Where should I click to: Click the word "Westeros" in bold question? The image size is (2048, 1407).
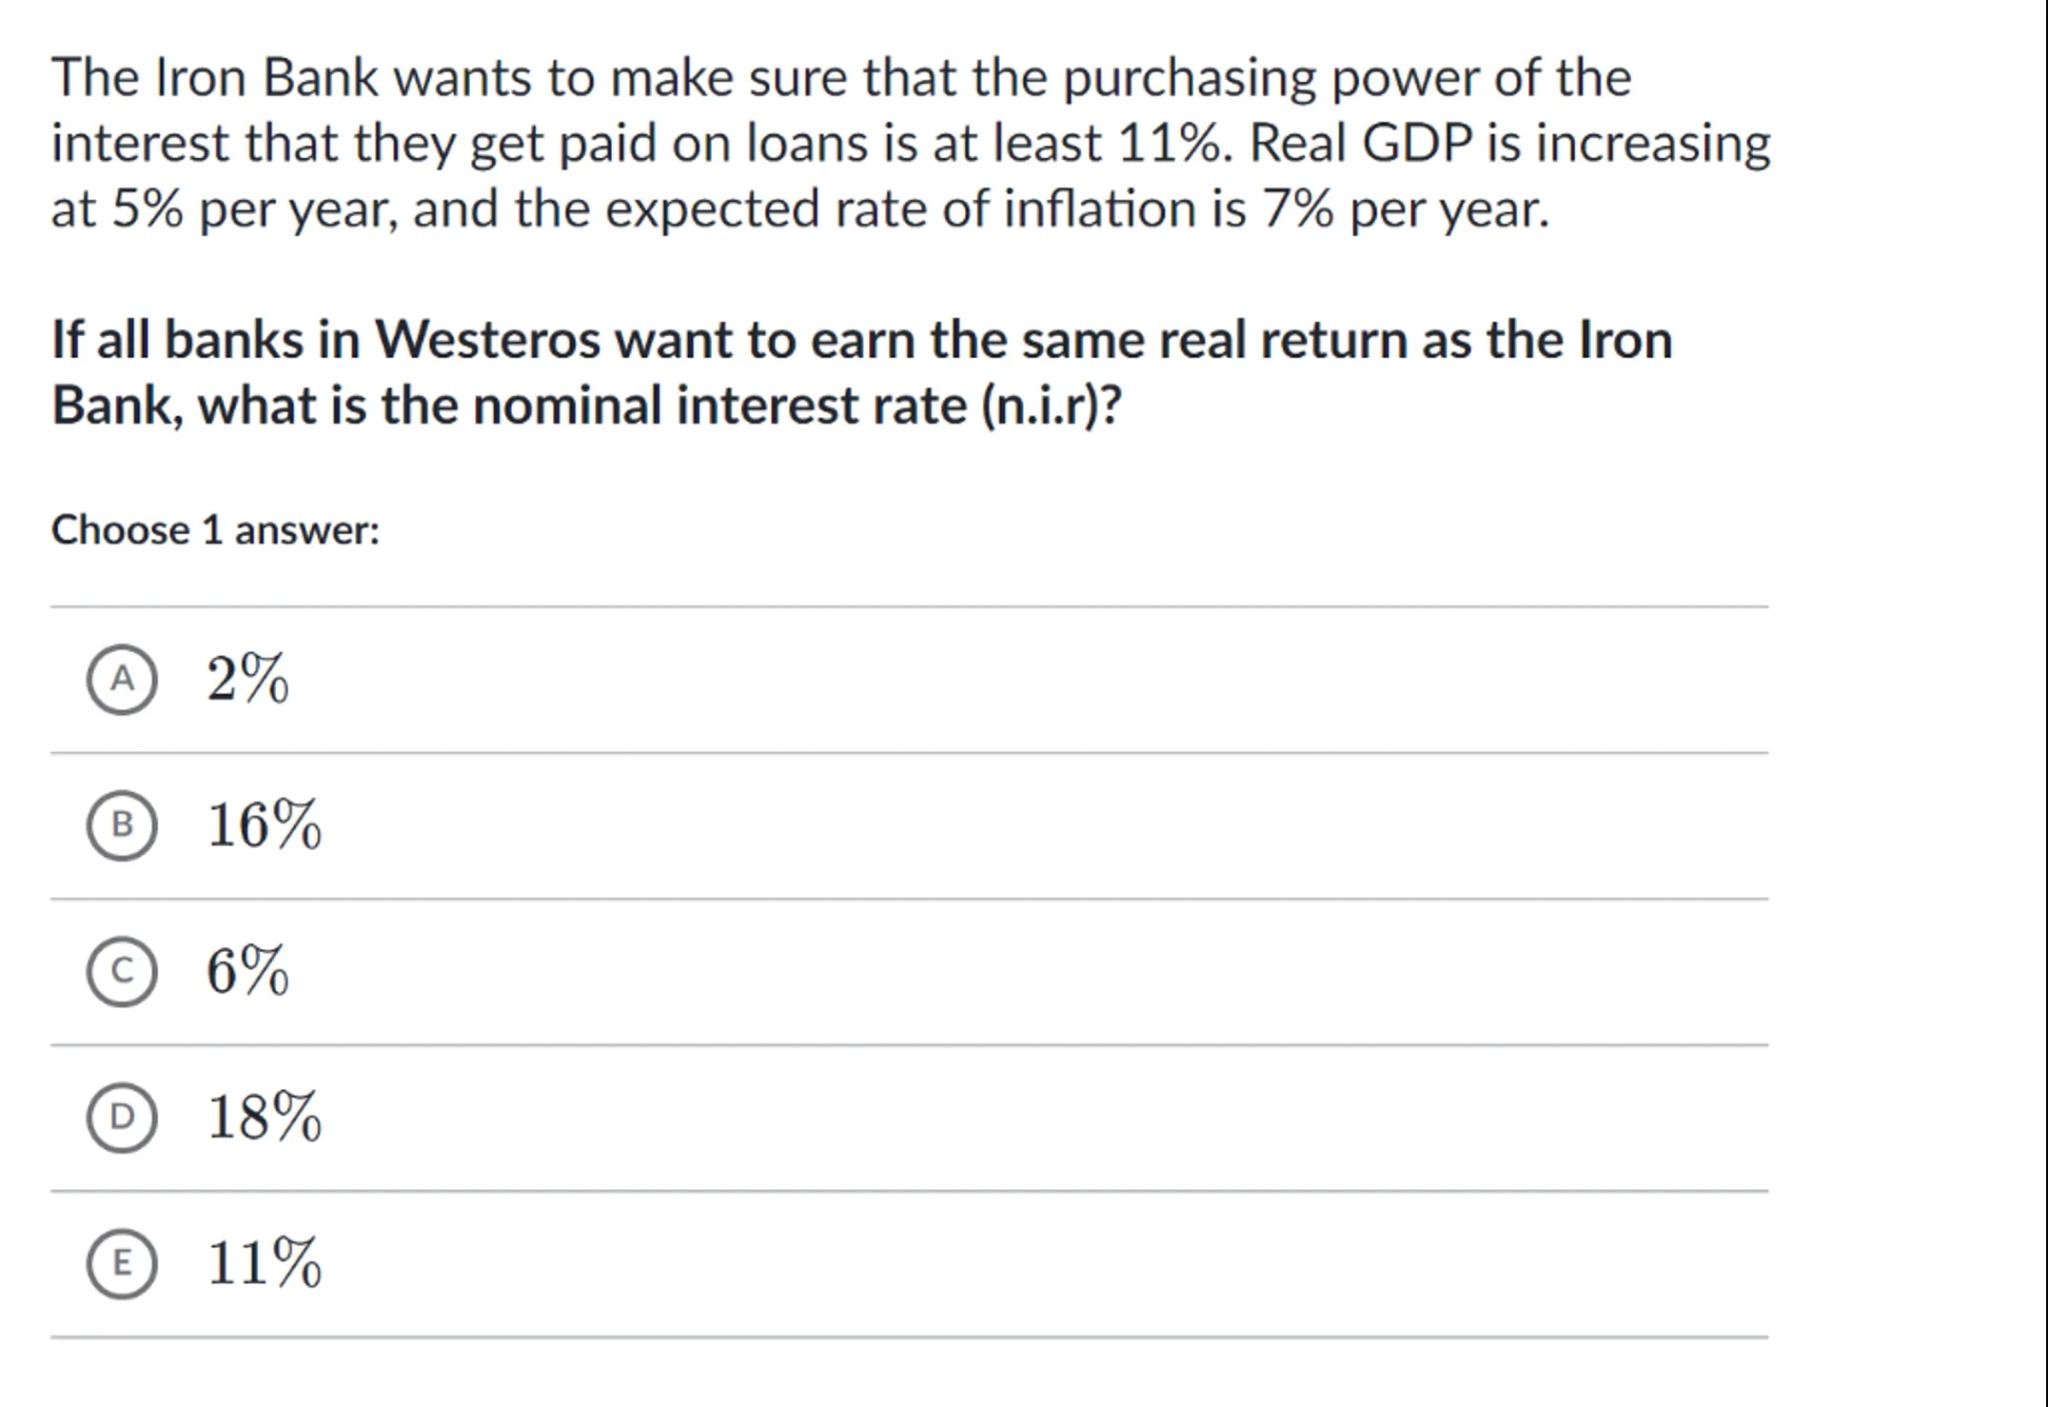[487, 340]
